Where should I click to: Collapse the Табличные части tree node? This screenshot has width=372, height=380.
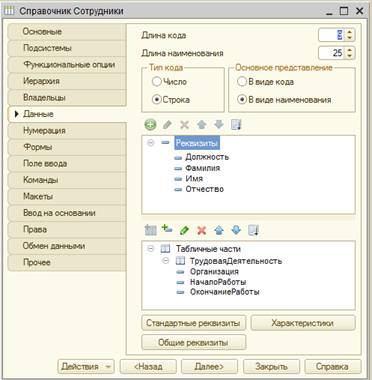(151, 249)
